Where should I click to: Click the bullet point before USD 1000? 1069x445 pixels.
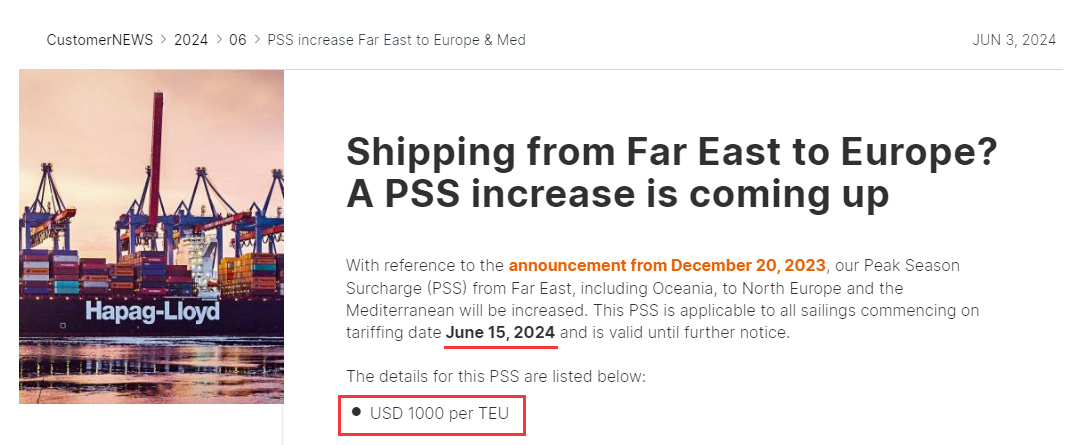356,411
